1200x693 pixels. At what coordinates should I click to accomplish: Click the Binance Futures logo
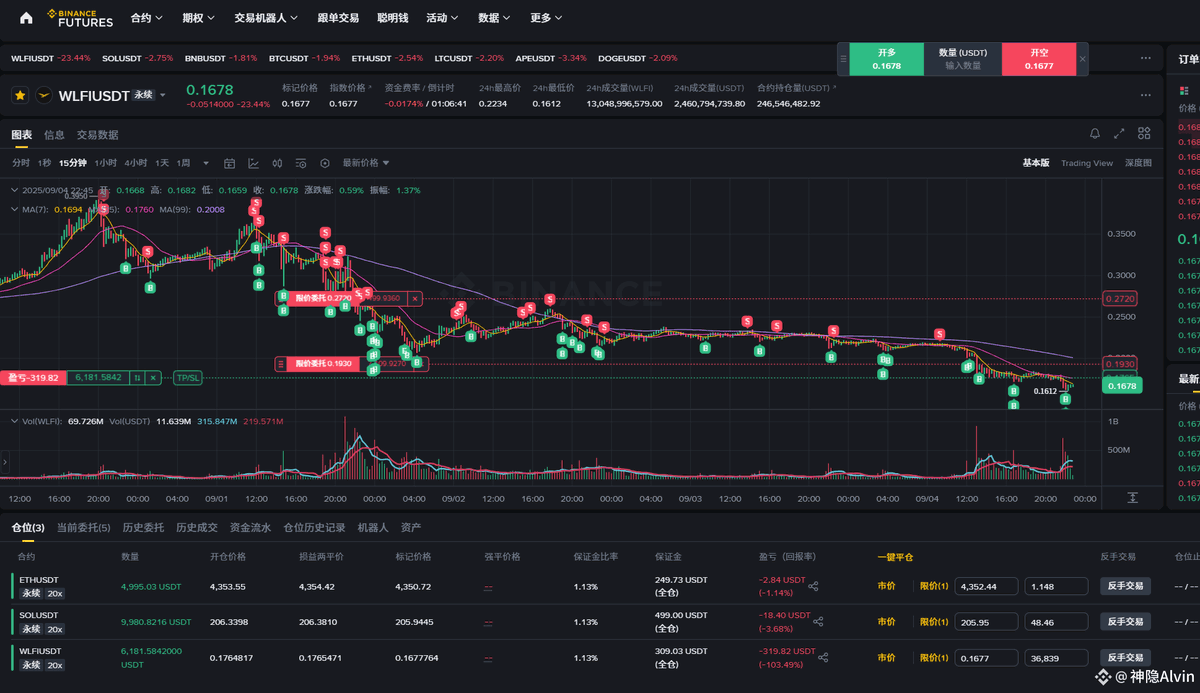[79, 17]
